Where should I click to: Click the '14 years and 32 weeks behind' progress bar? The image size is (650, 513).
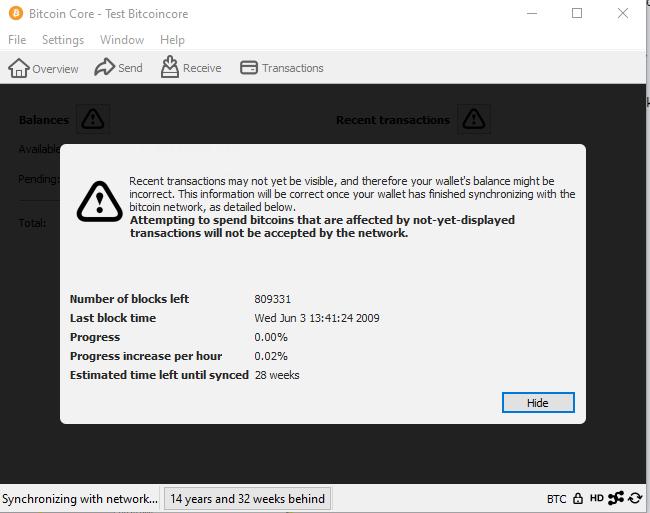pos(247,498)
